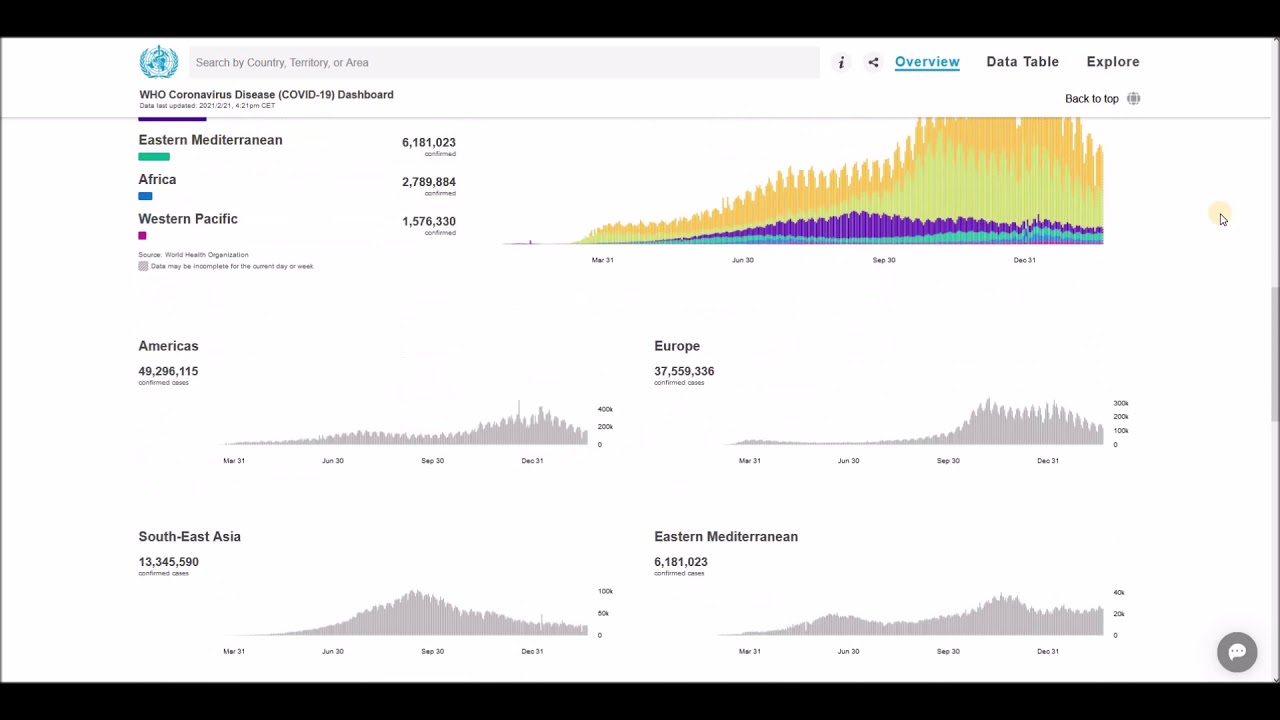The image size is (1280, 720).
Task: Click the globe icon beside Back to top
Action: (1133, 99)
